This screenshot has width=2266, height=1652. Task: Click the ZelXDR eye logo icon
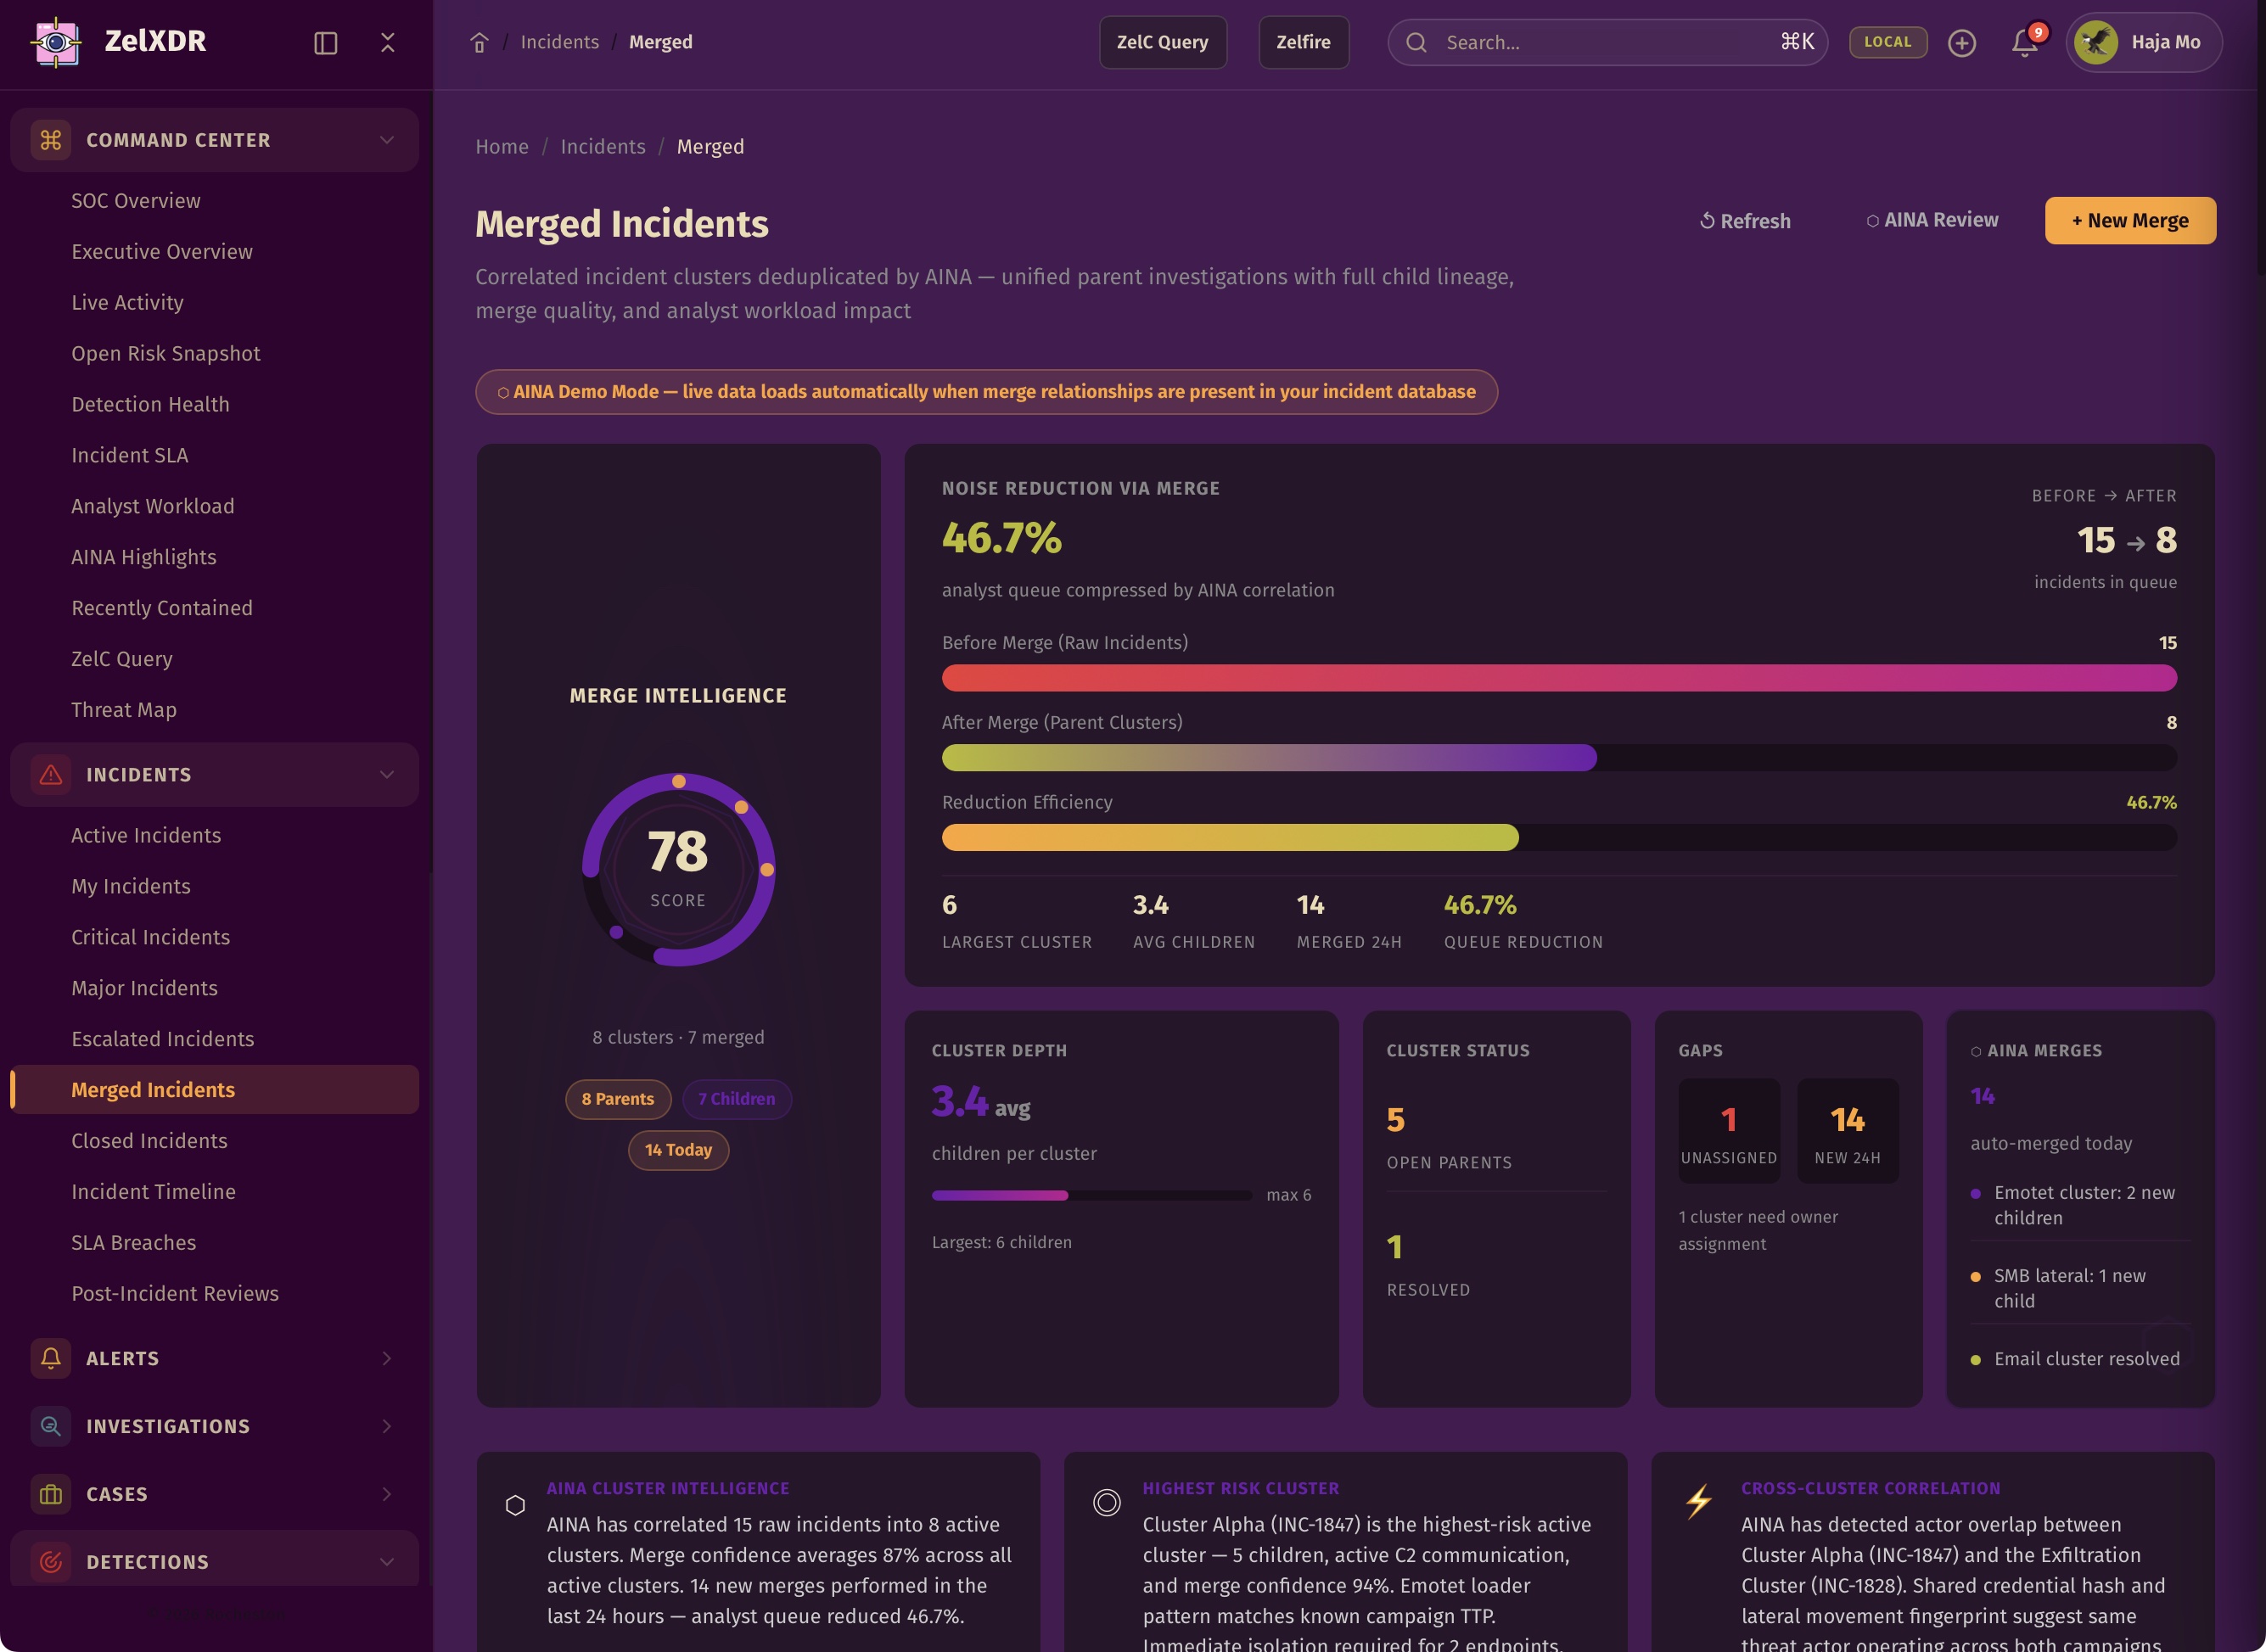(57, 42)
